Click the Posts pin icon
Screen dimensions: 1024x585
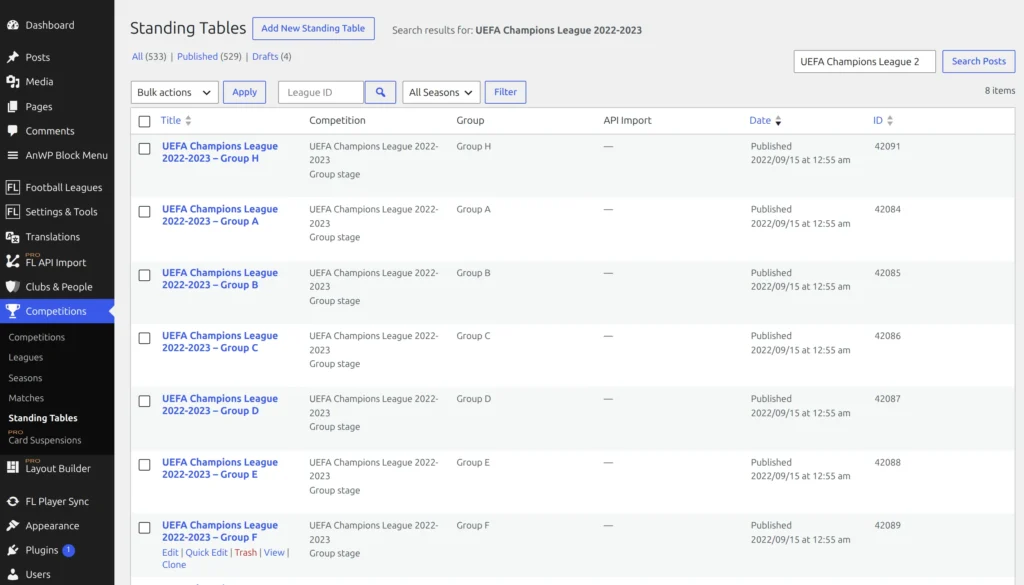click(12, 57)
